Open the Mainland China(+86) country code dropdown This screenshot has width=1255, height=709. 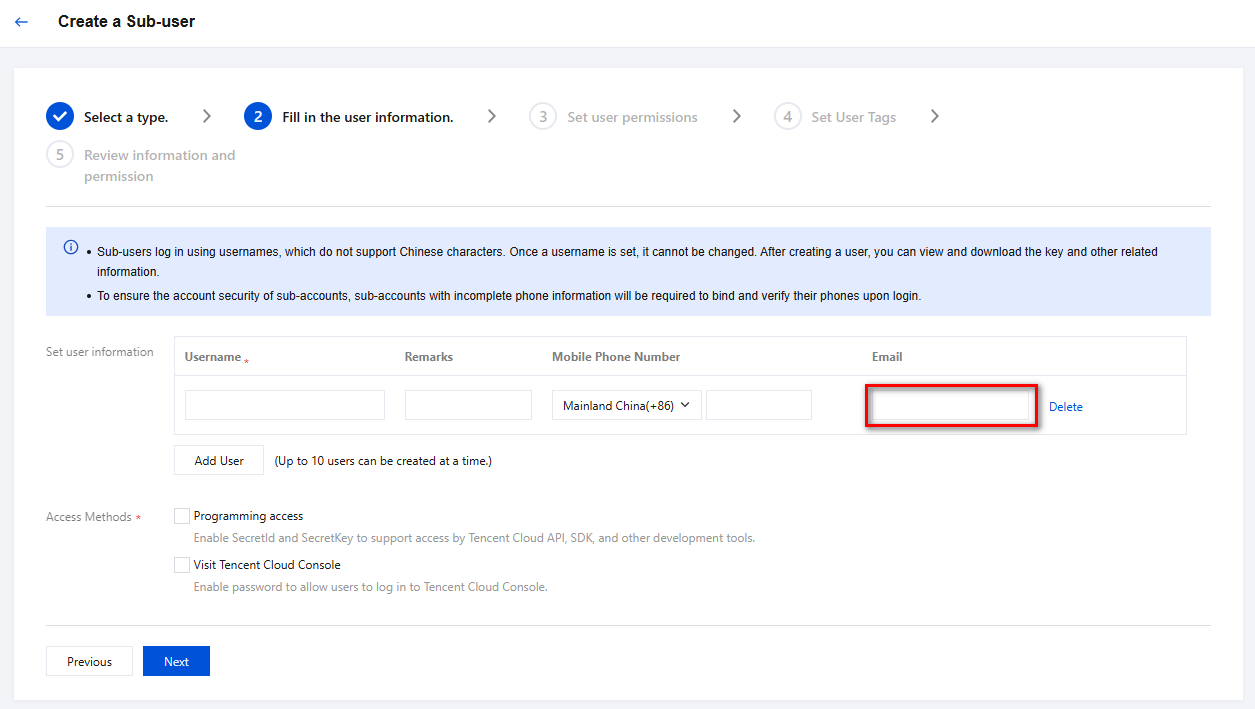[627, 405]
